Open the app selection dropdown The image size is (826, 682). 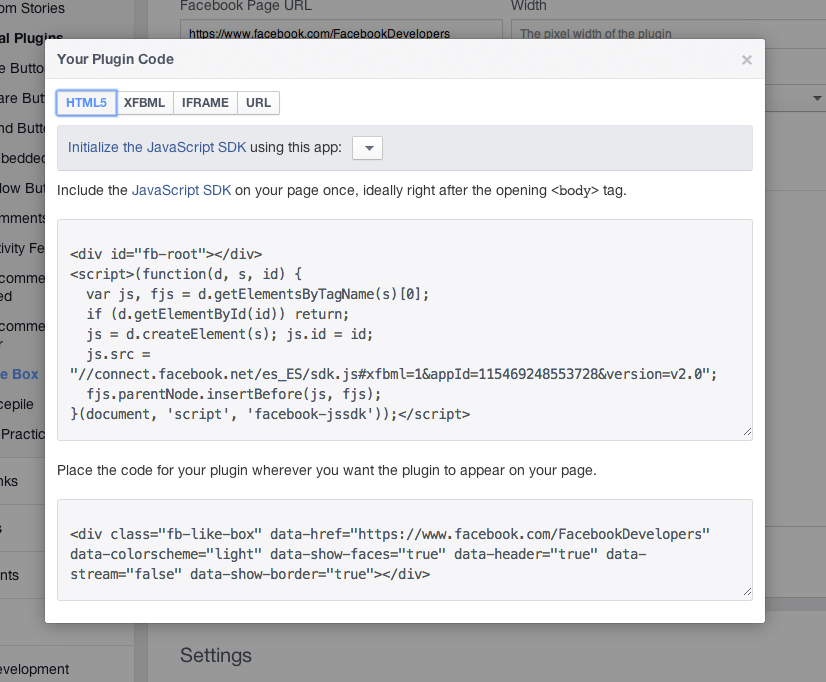pos(367,148)
